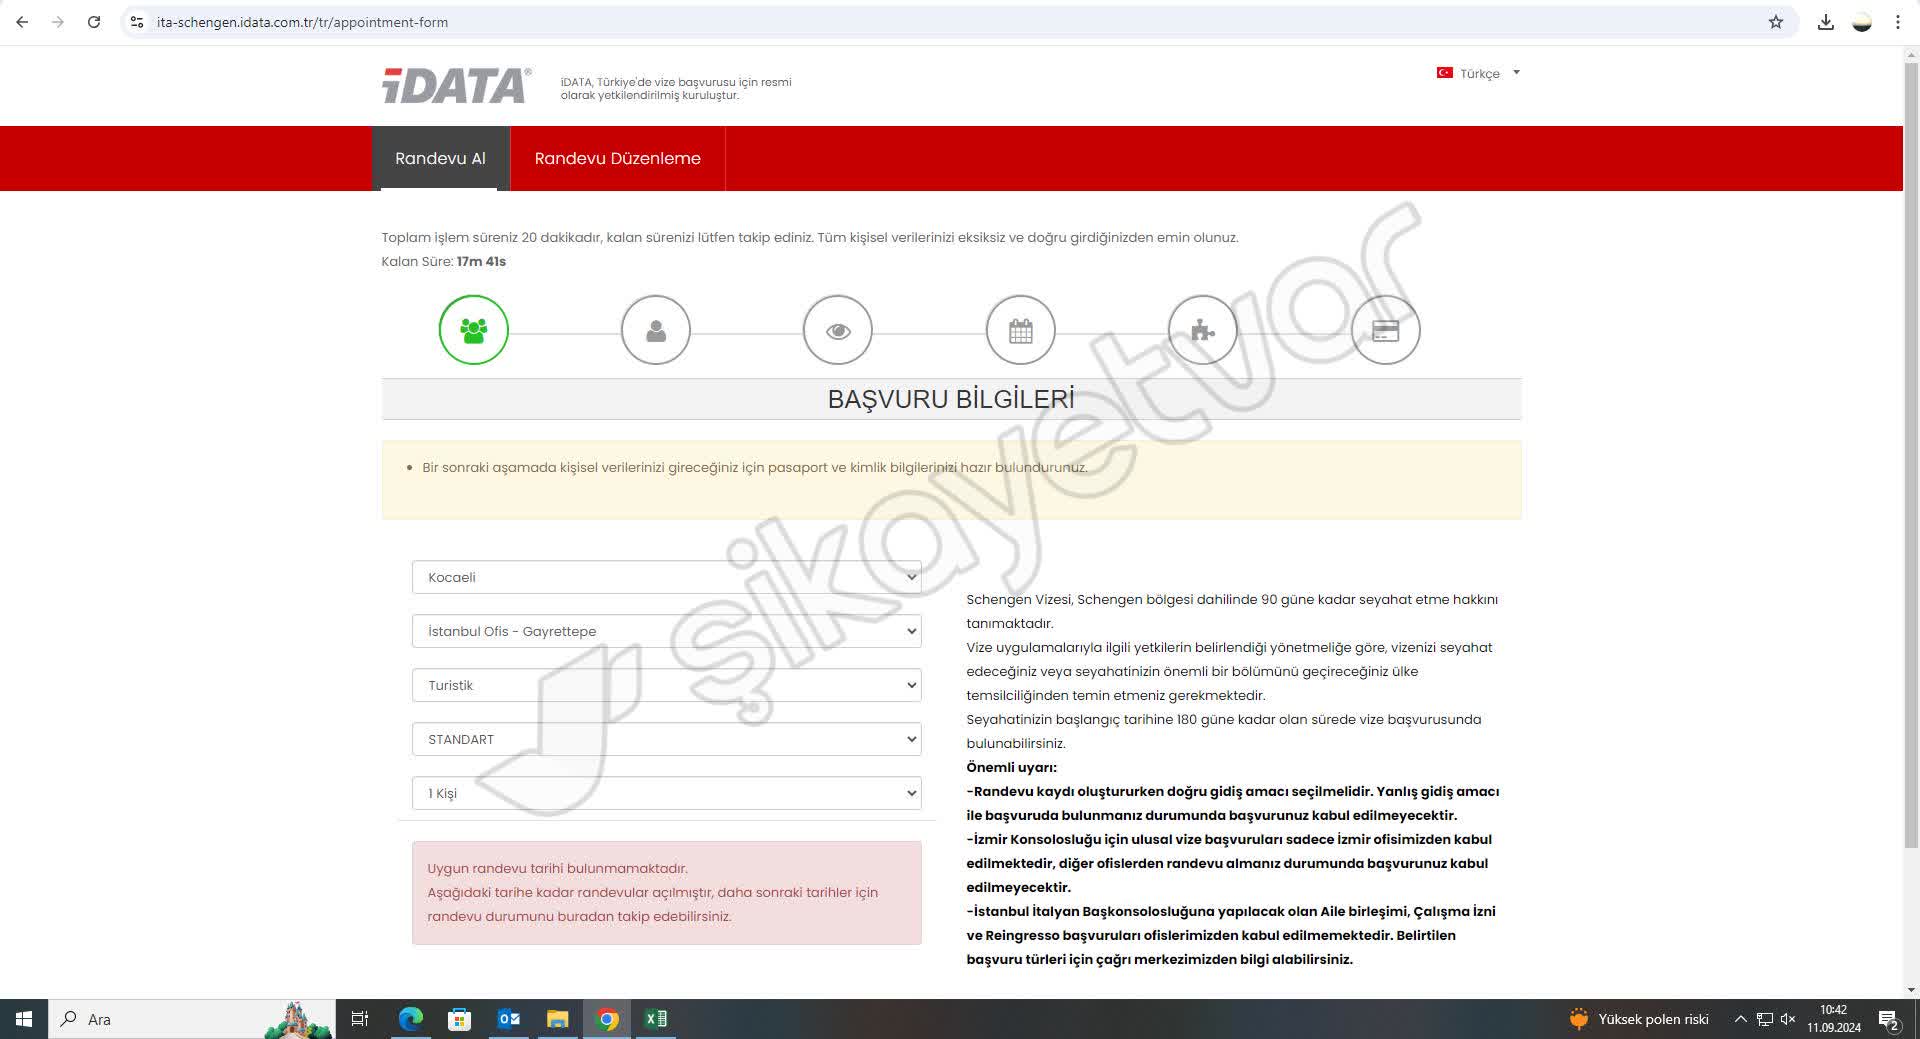Click the payment card step icon
The image size is (1920, 1039).
pos(1384,329)
